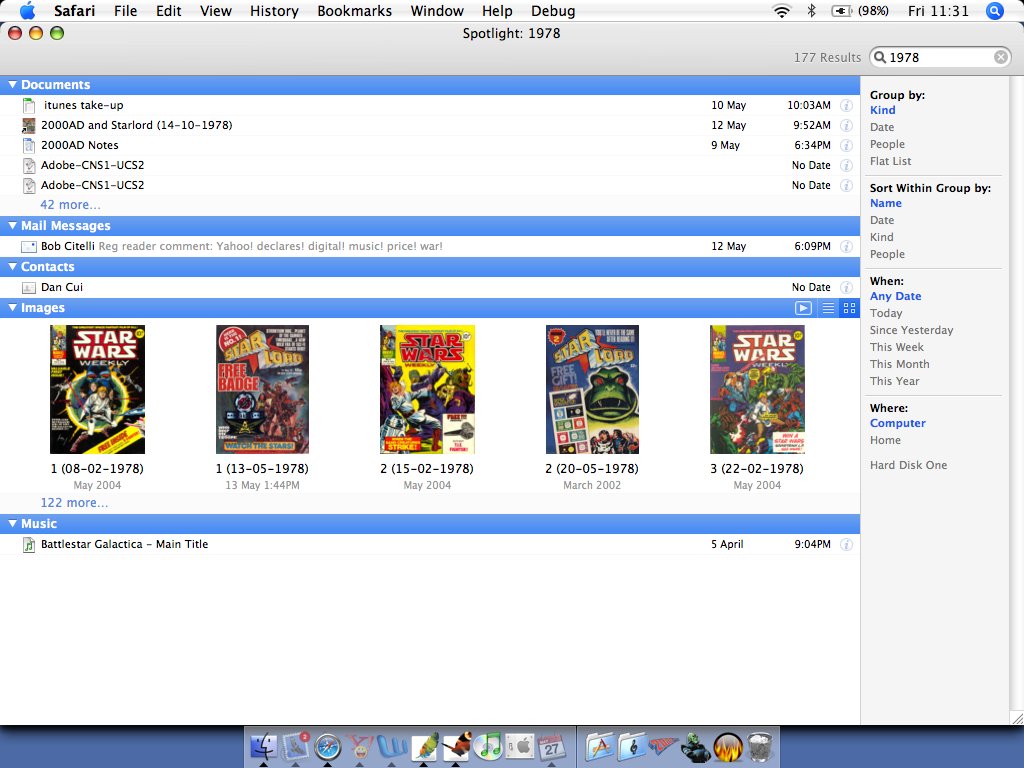
Task: Show info for 2000AD Notes document
Action: click(x=846, y=145)
